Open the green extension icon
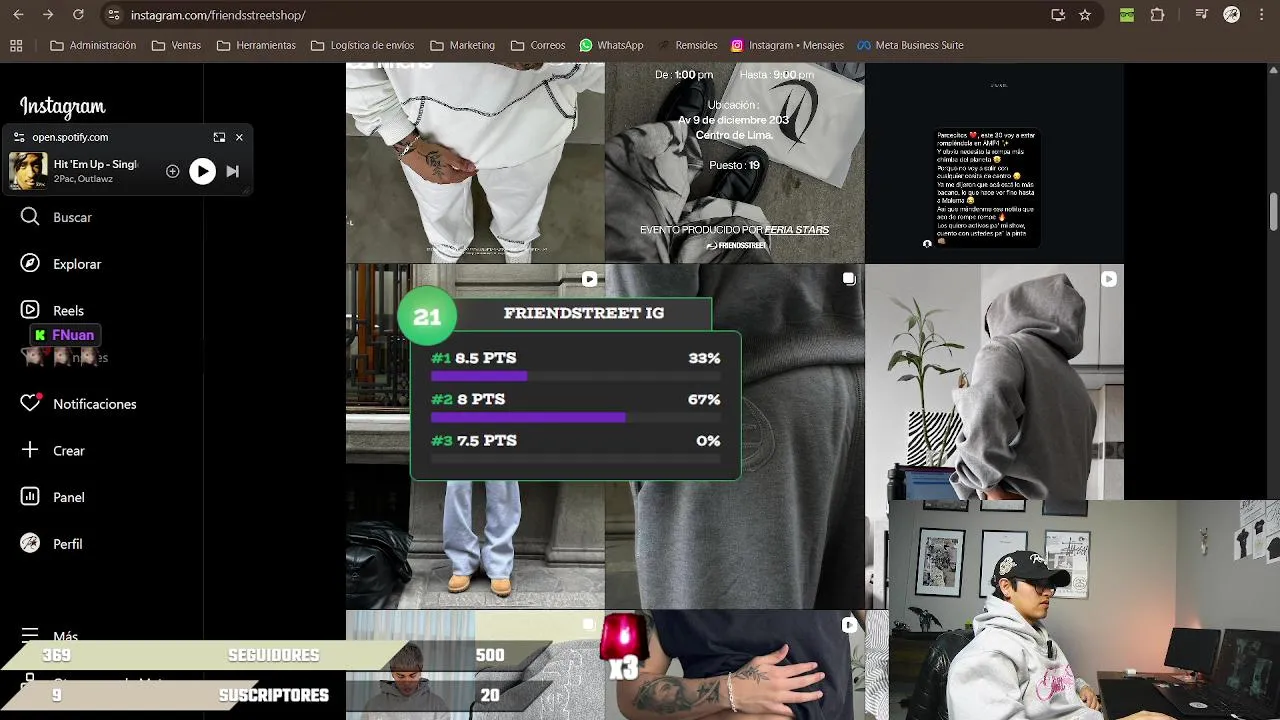The image size is (1280, 720). tap(1127, 15)
